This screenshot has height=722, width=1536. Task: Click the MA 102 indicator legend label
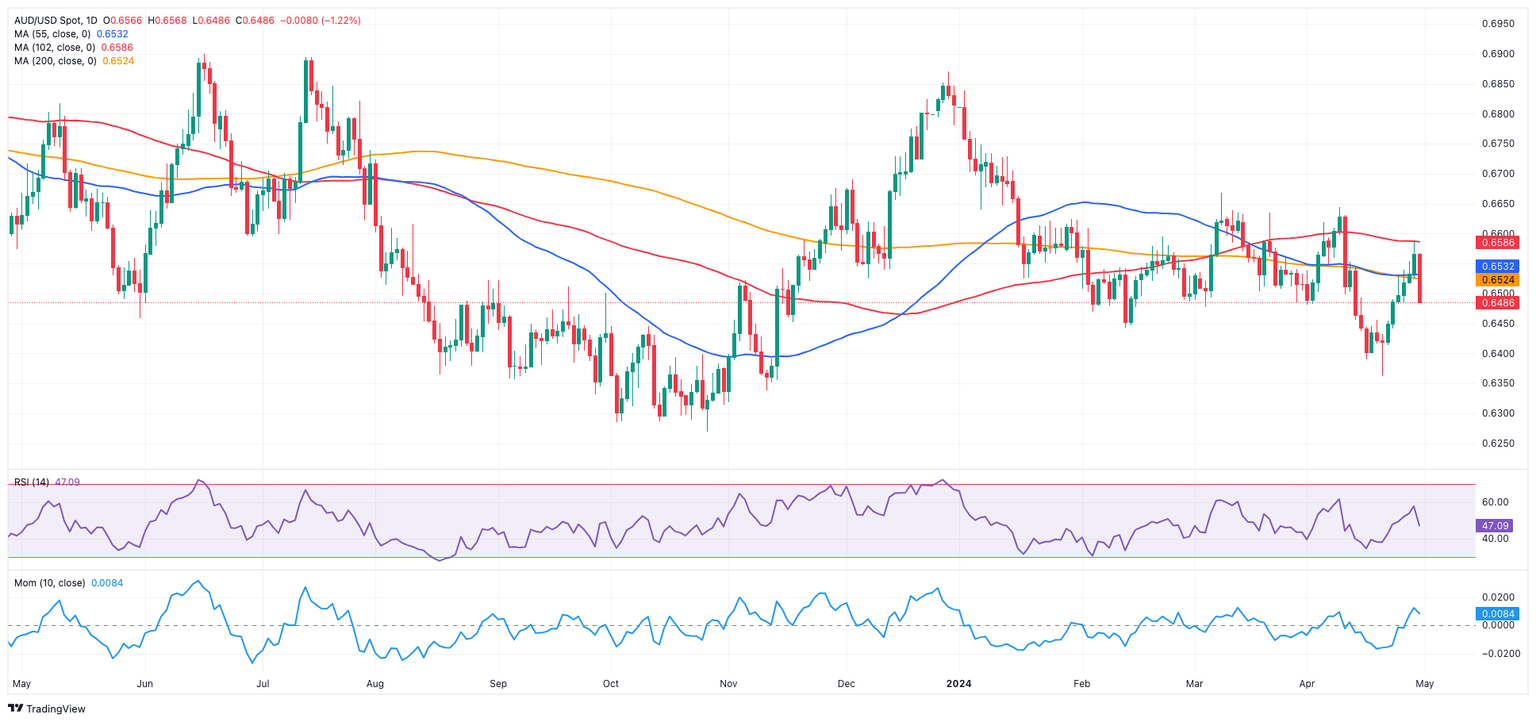56,47
